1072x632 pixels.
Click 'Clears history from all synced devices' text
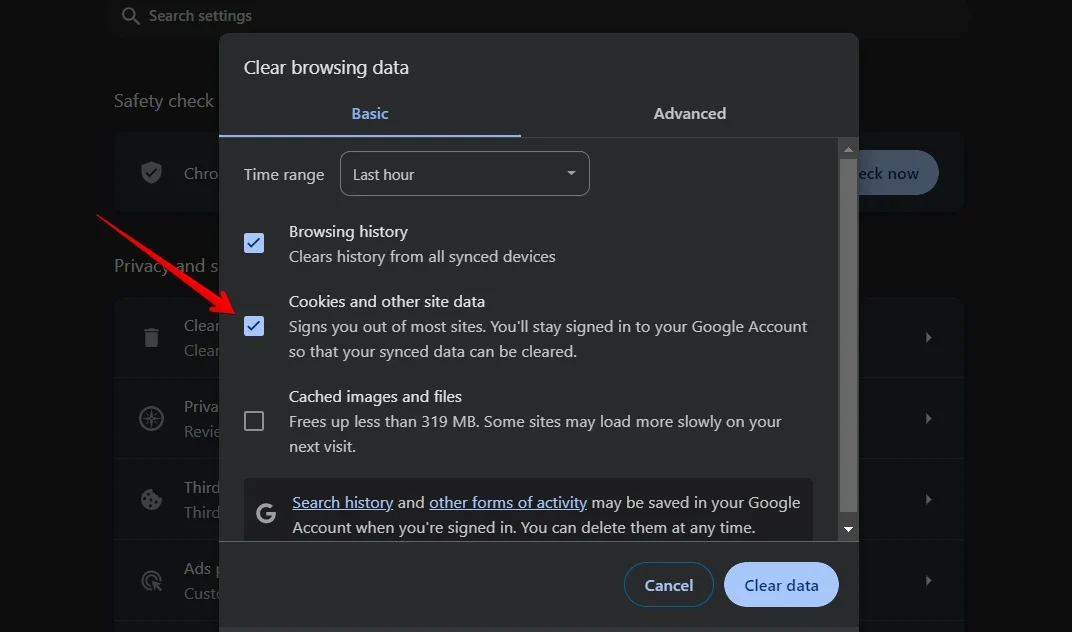422,257
